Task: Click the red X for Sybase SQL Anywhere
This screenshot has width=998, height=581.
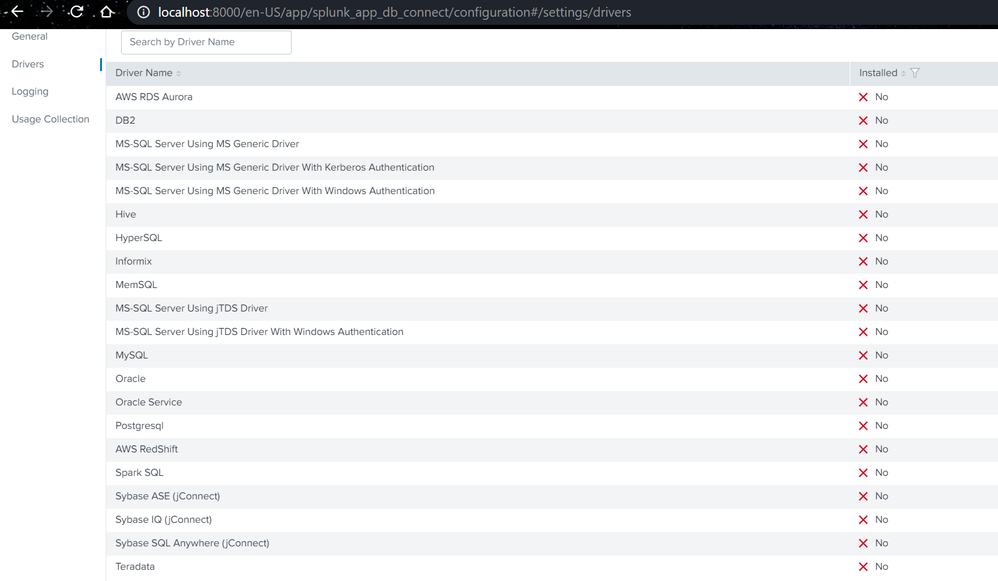Action: [863, 543]
